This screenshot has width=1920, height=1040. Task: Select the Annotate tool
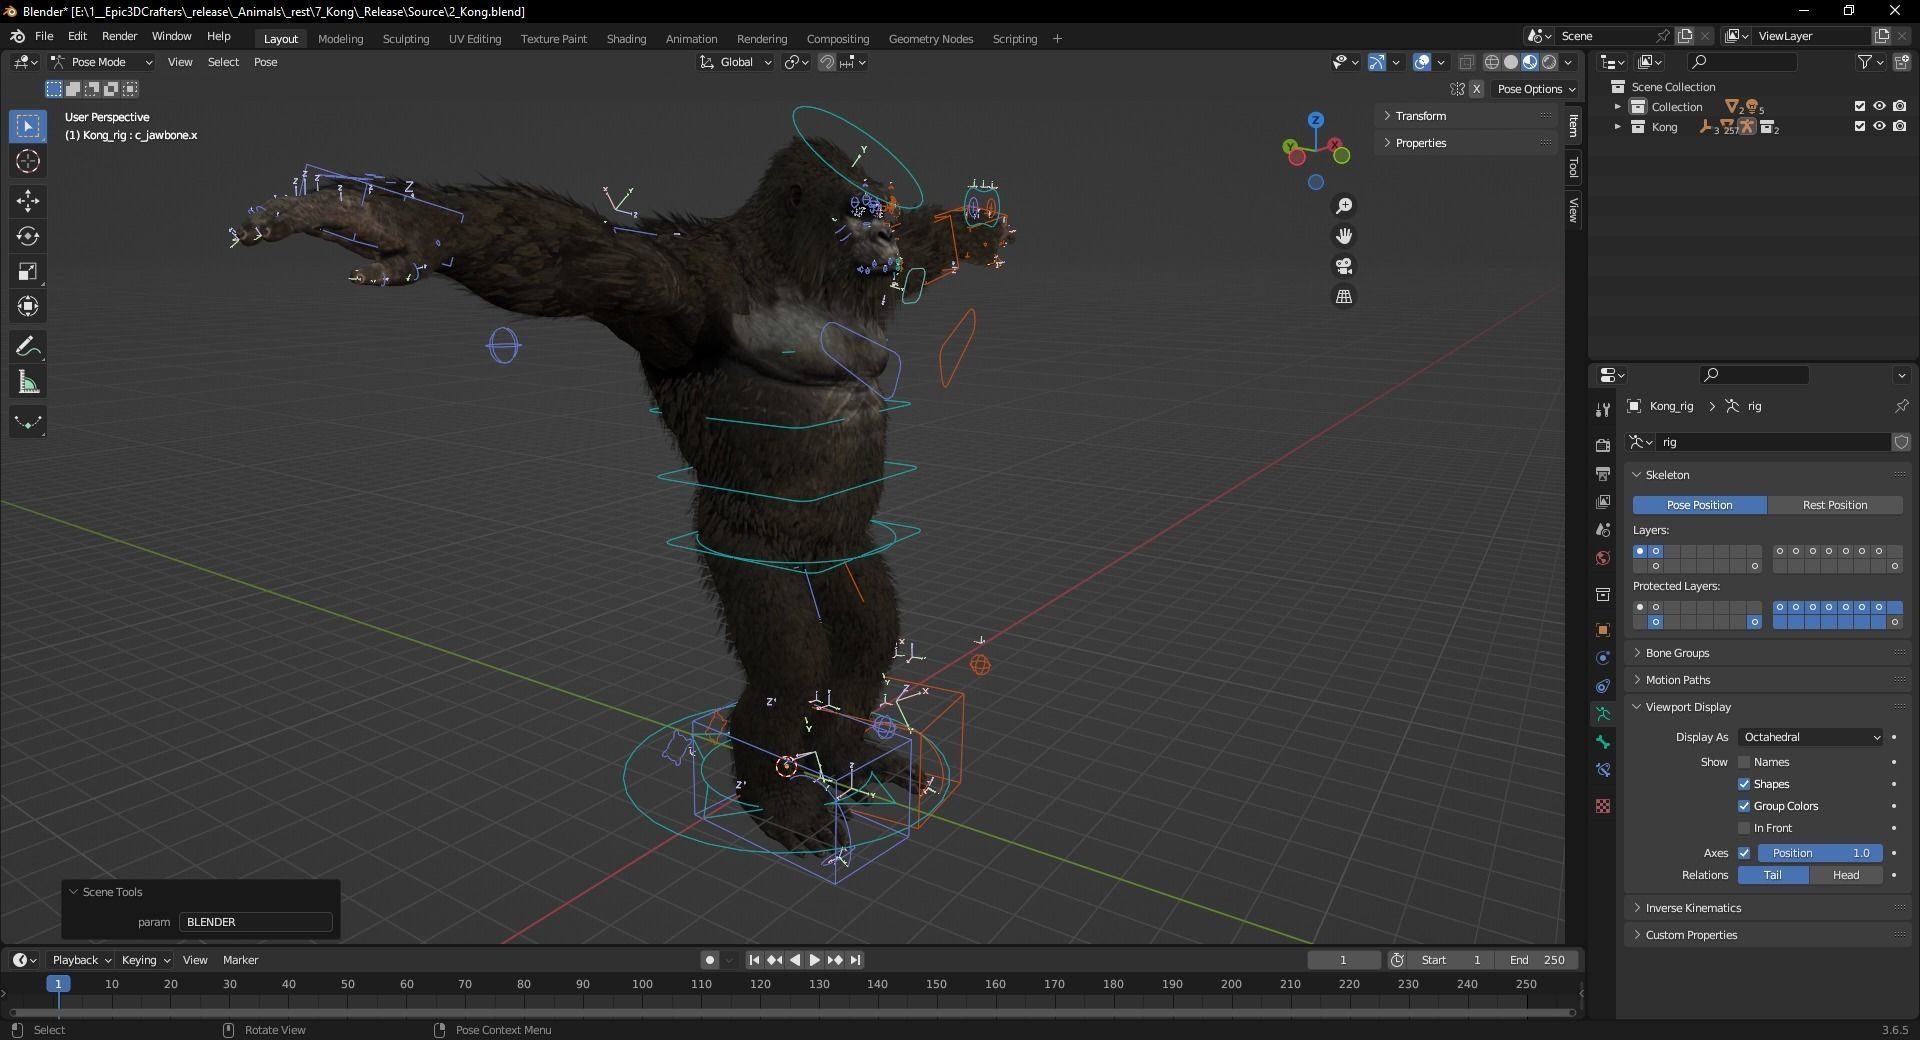pos(28,347)
